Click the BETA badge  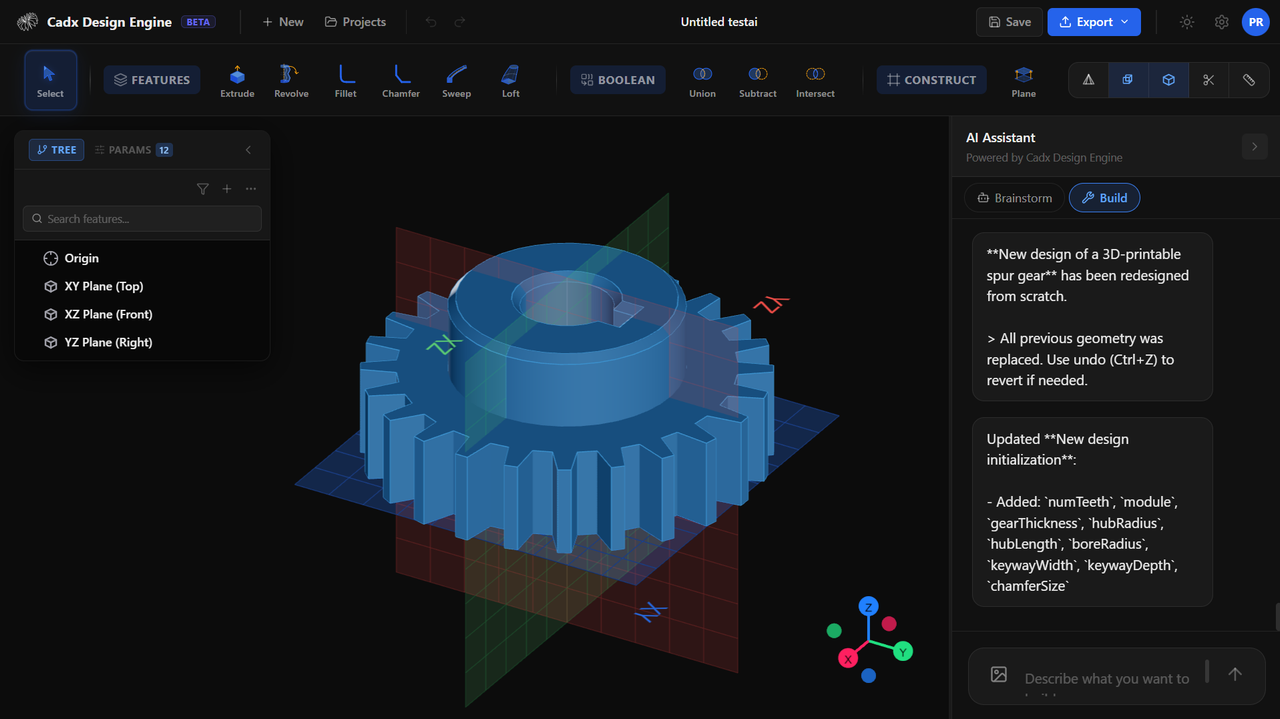[199, 22]
